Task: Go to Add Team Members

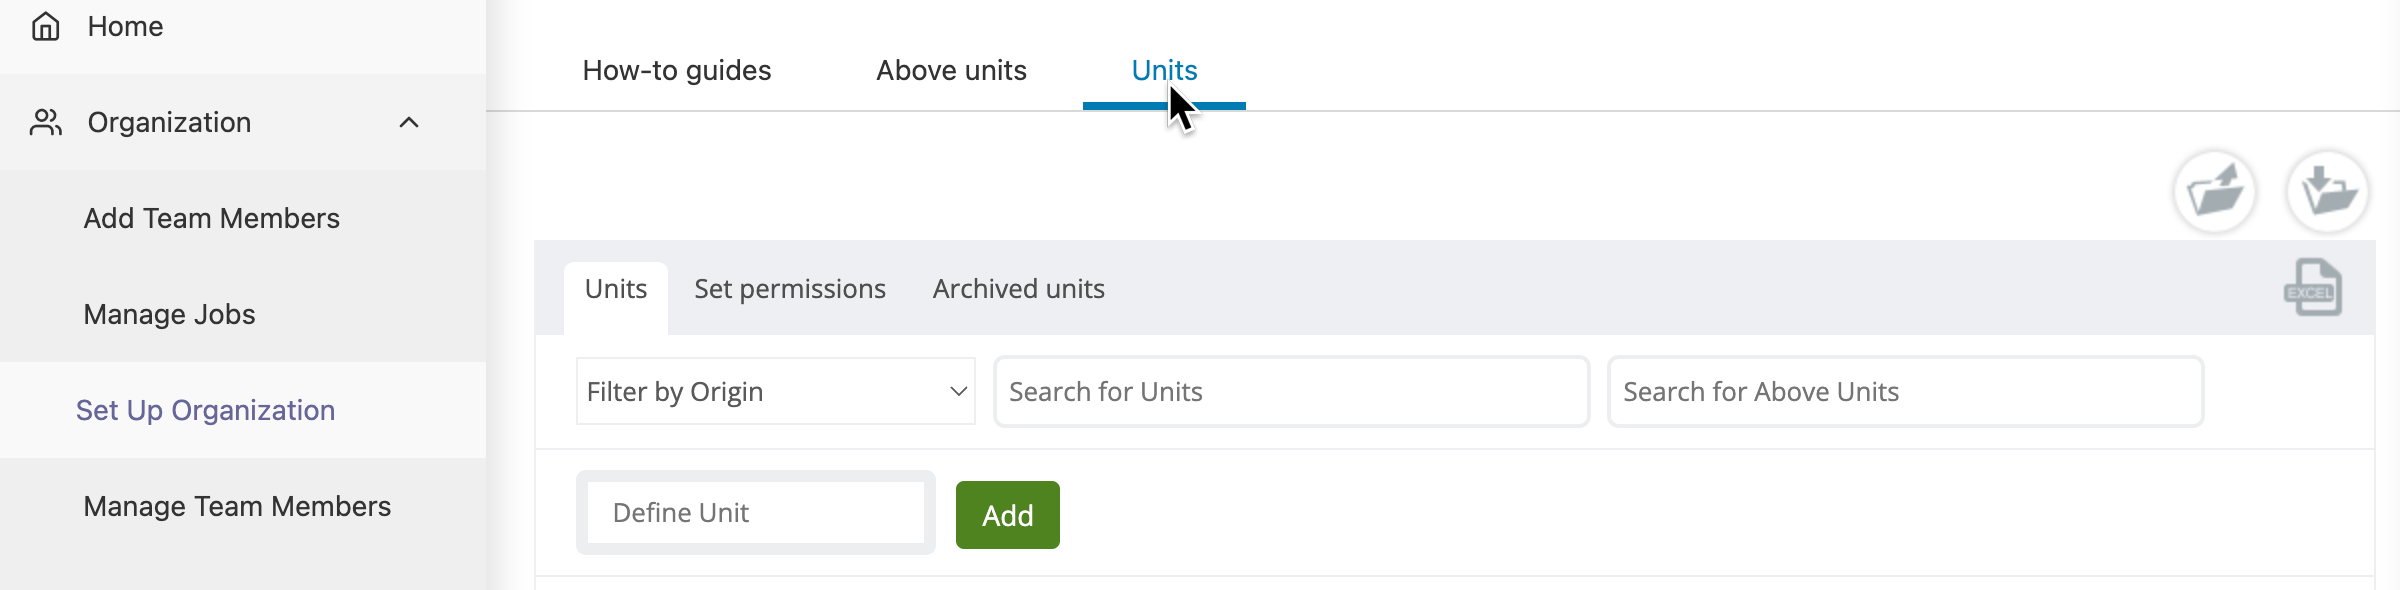Action: (212, 218)
